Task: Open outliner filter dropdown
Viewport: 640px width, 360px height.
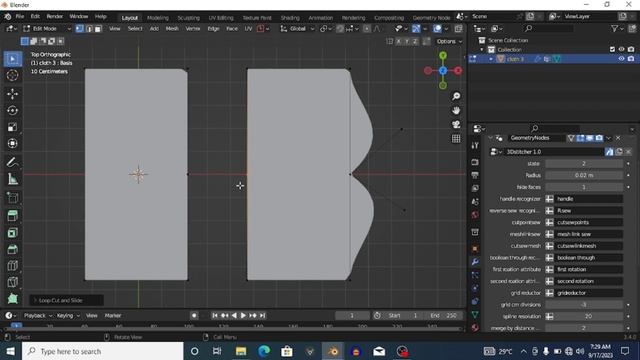Action: pos(617,29)
